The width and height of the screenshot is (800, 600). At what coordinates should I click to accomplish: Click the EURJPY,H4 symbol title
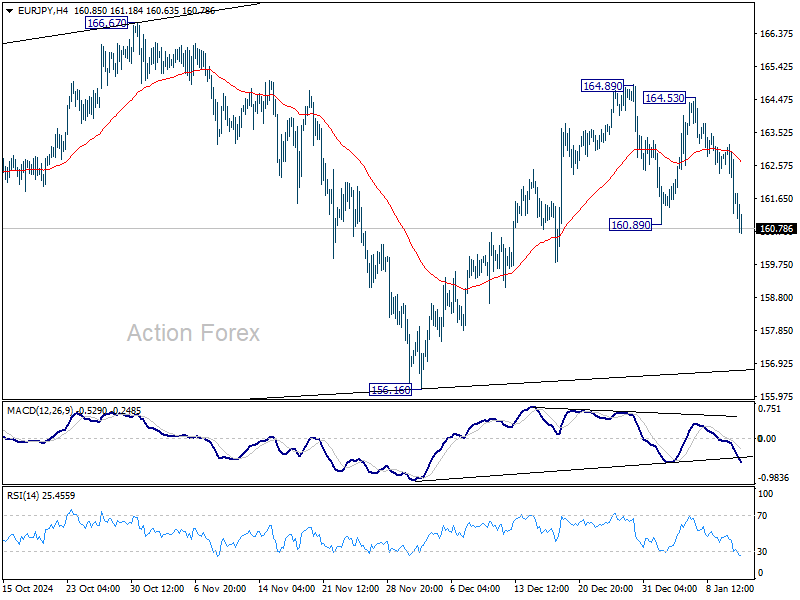coord(43,10)
